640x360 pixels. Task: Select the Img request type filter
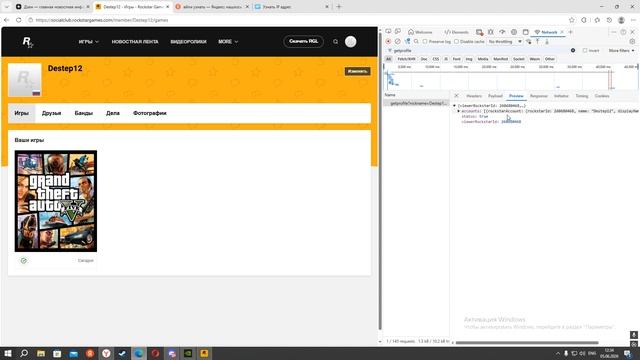click(469, 59)
